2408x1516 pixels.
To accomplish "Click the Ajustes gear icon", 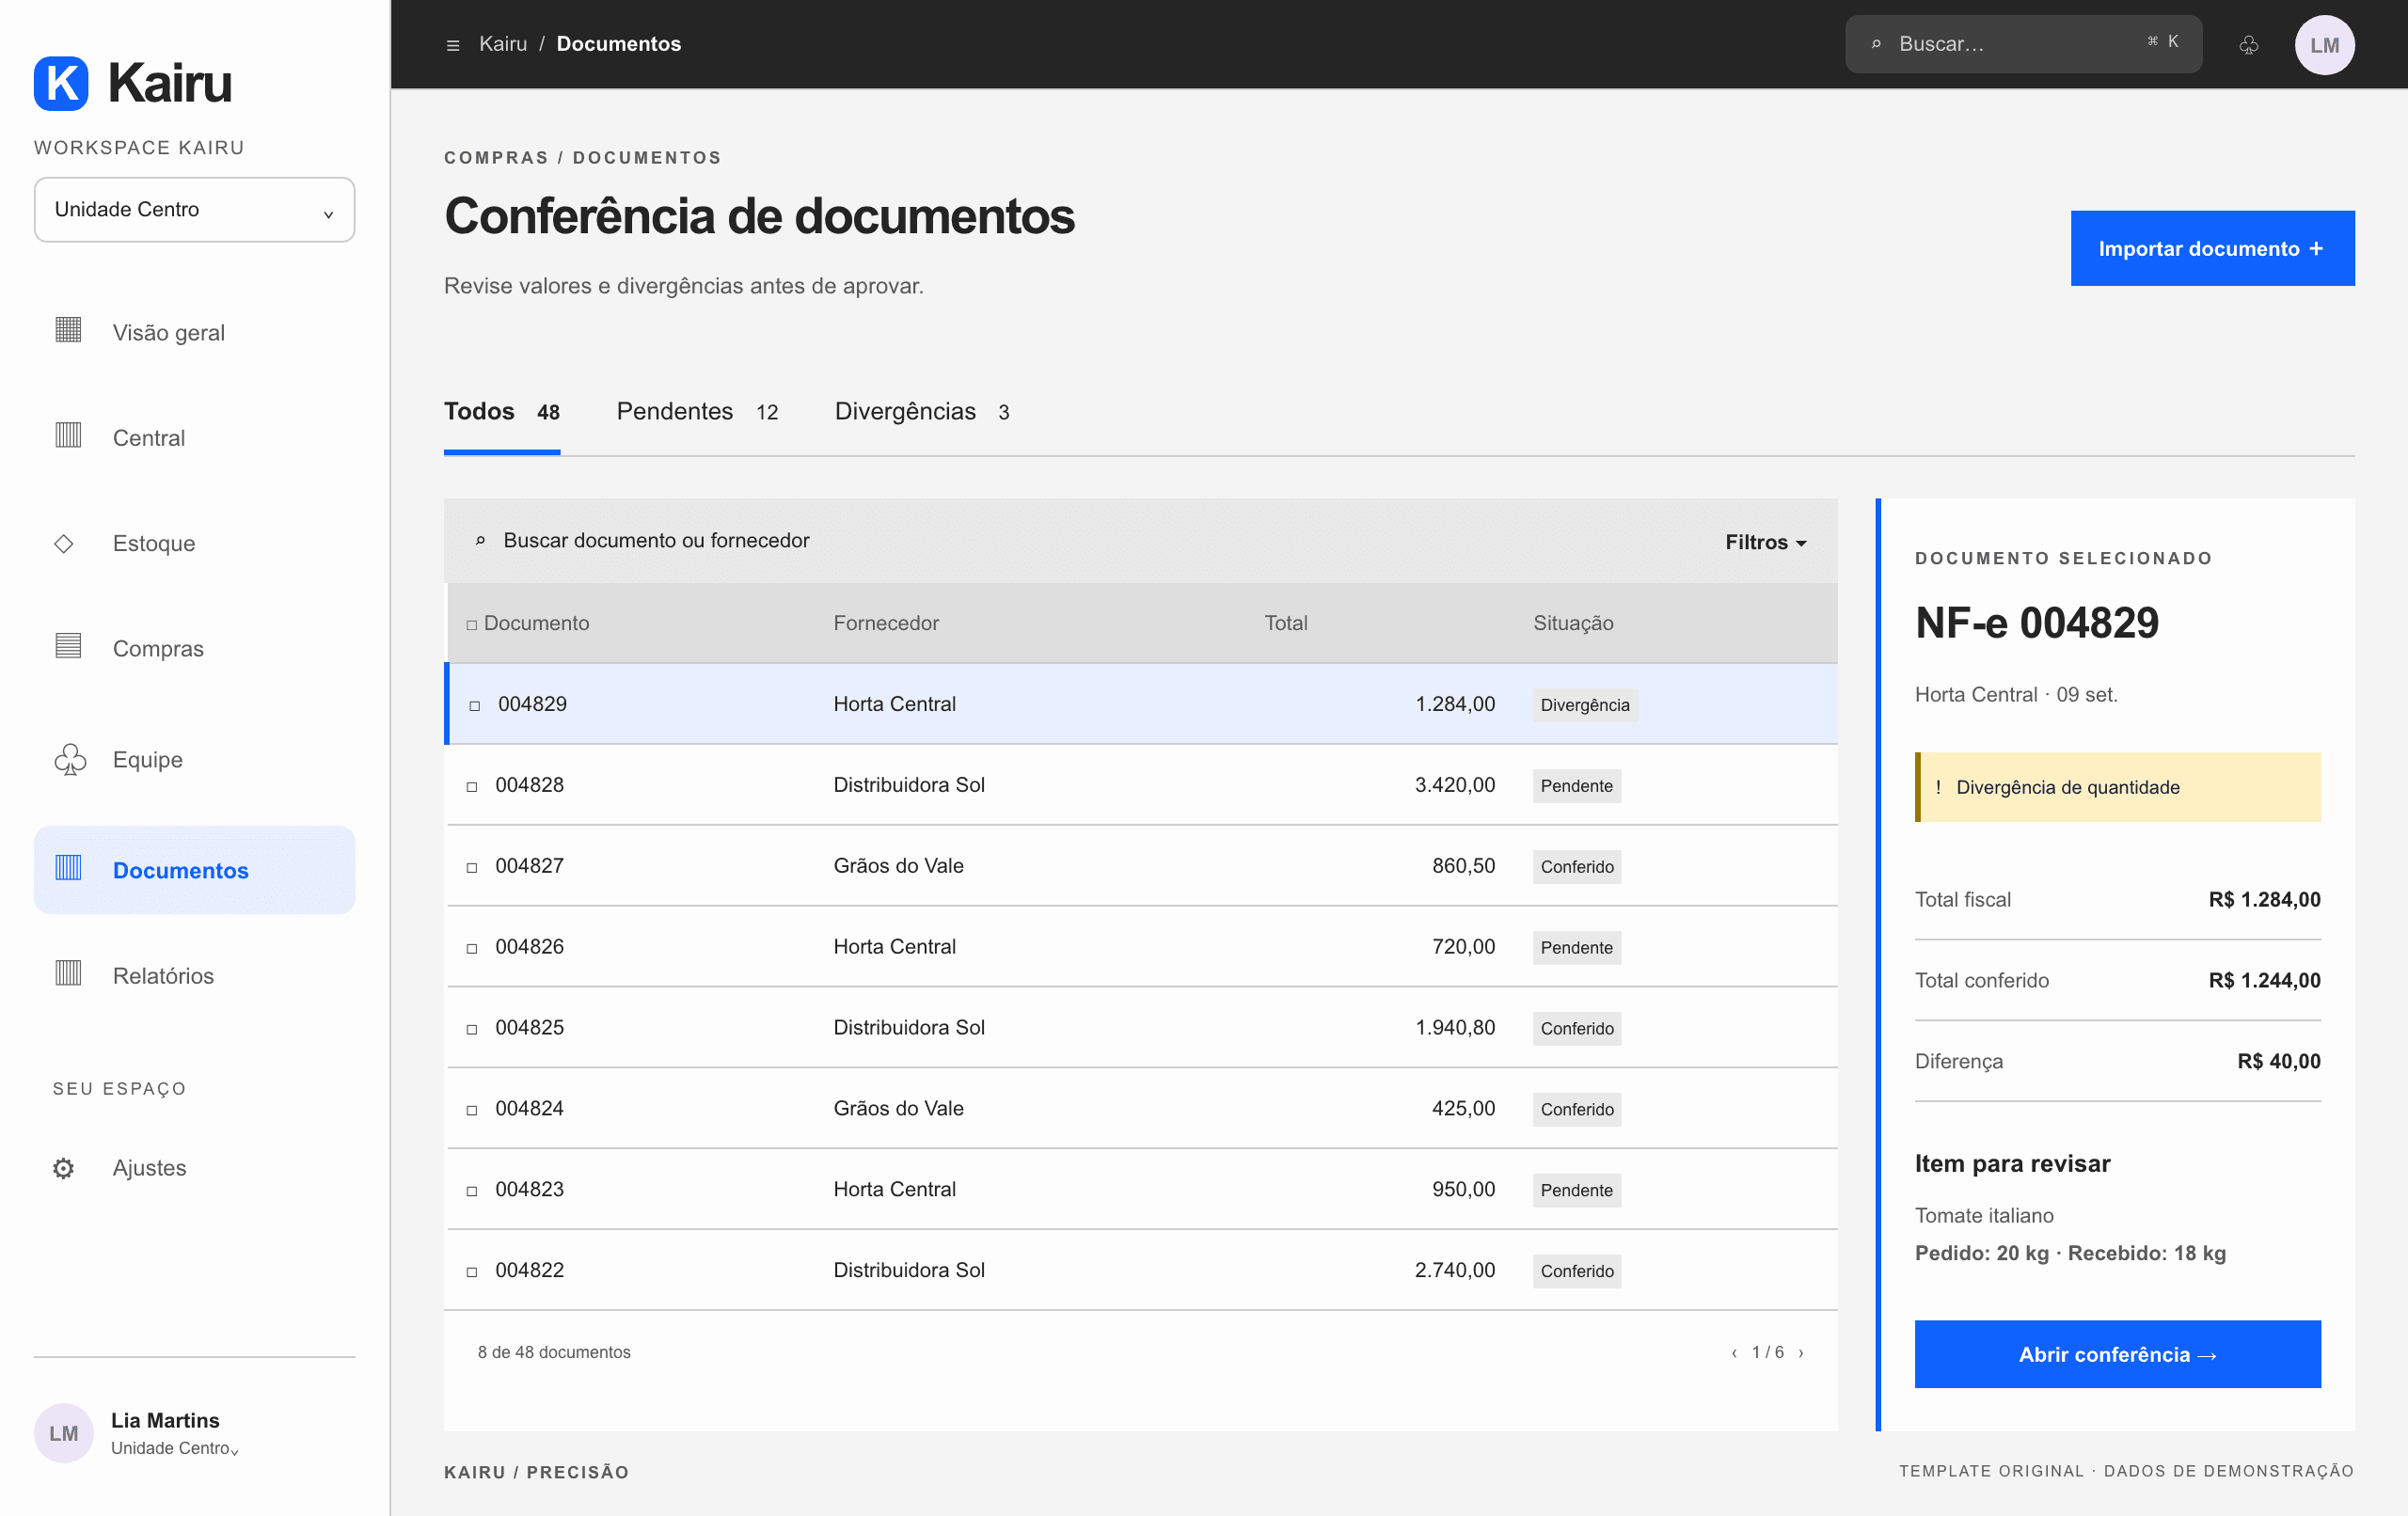I will [x=64, y=1168].
